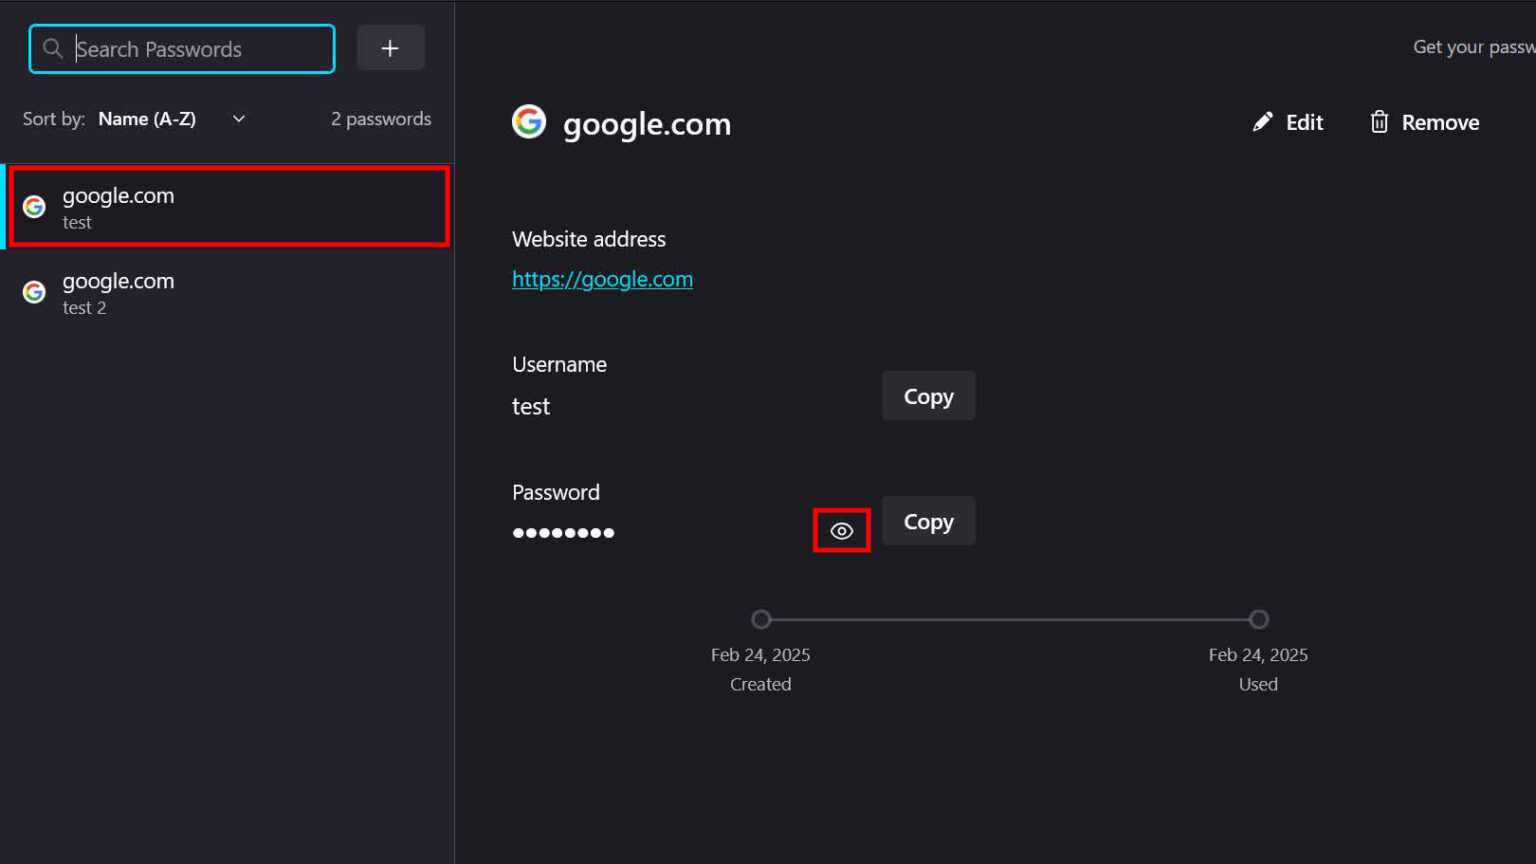Viewport: 1536px width, 864px height.
Task: Click the Get your passwords text at top right
Action: click(x=1473, y=46)
